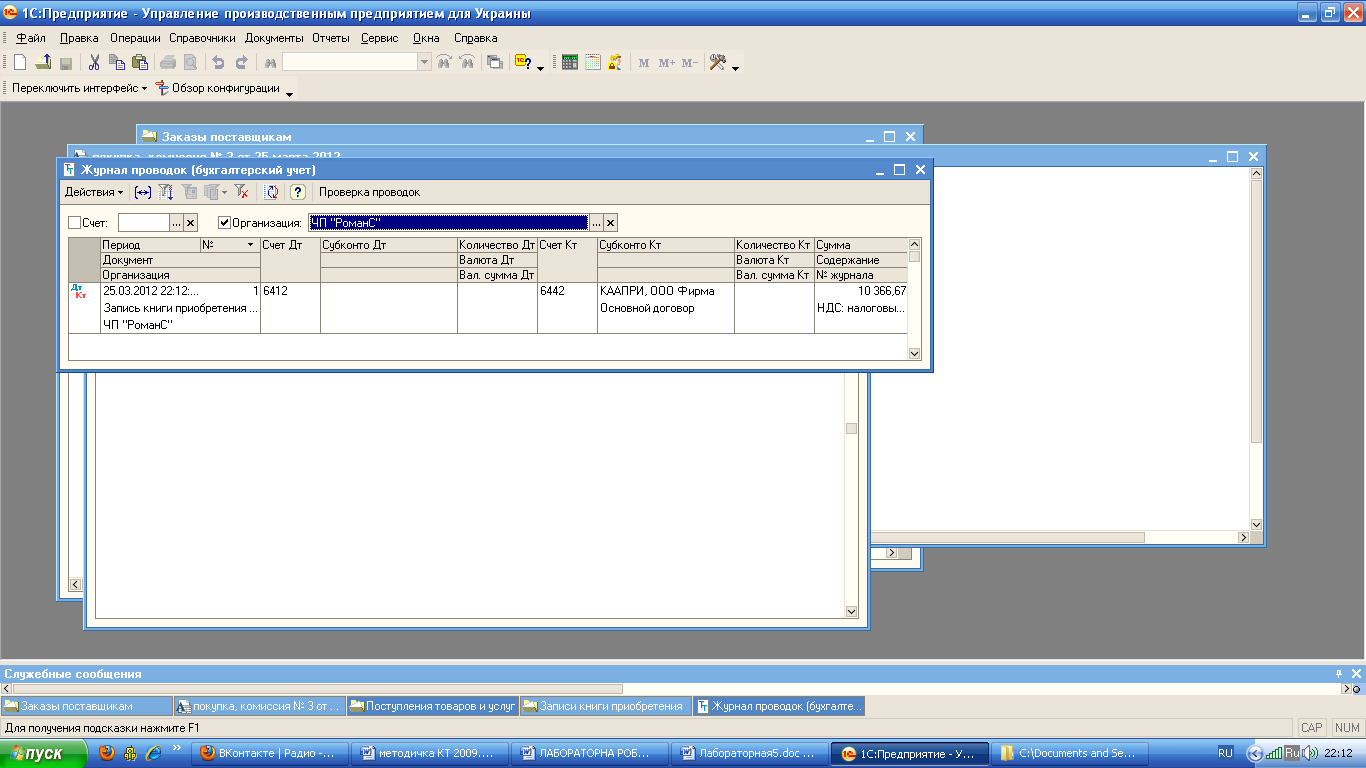Click the Организация field containing ЧП "РоманС"
The height and width of the screenshot is (768, 1366).
[x=448, y=223]
